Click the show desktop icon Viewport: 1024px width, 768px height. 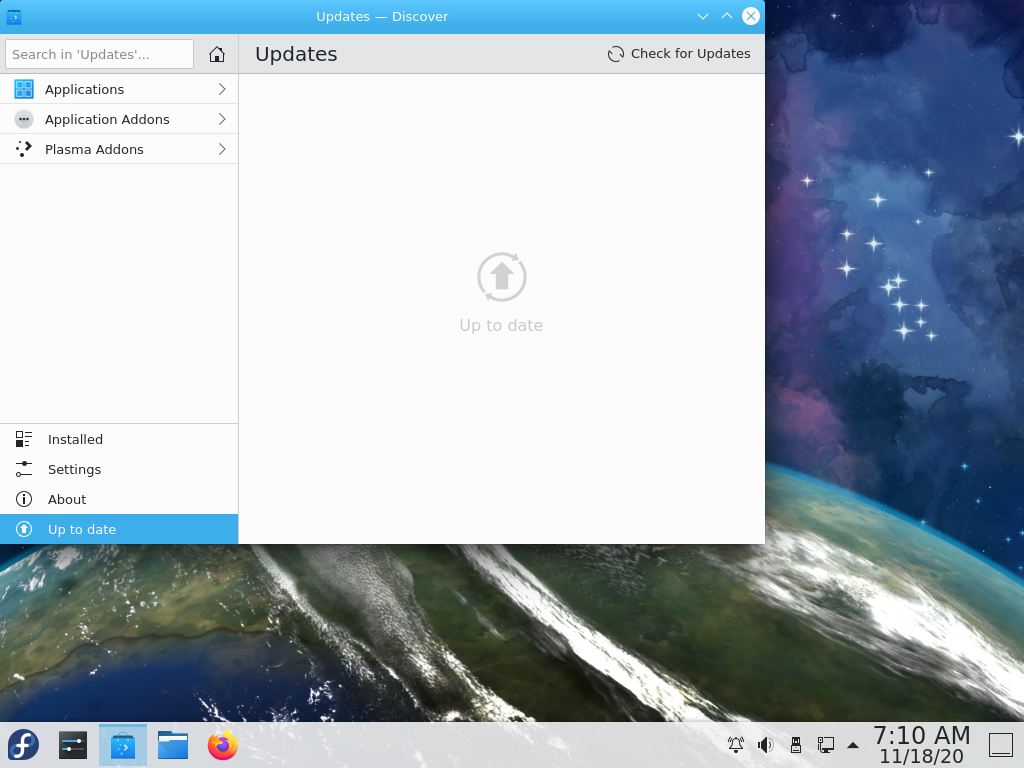tap(1000, 745)
